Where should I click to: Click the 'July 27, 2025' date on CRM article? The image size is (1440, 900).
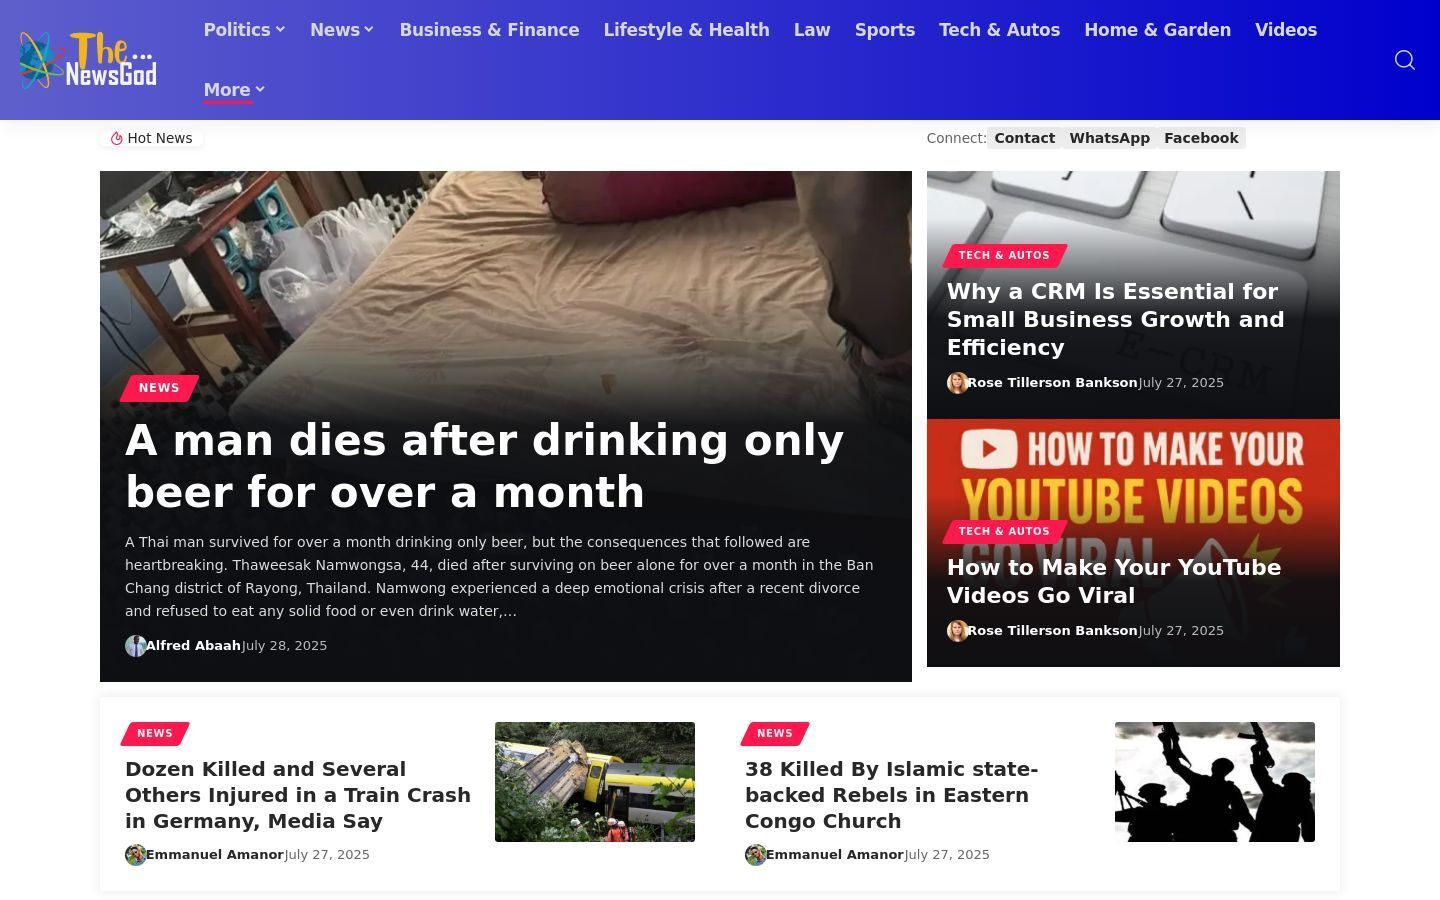pyautogui.click(x=1181, y=383)
